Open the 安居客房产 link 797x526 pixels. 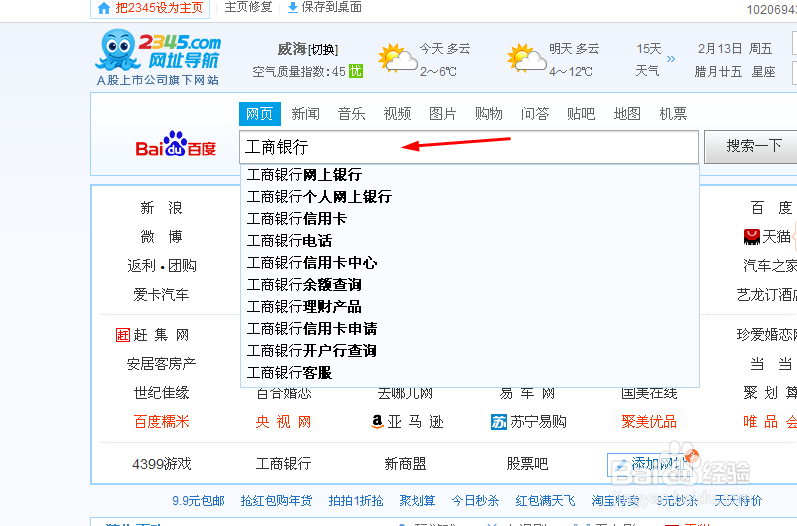point(161,364)
